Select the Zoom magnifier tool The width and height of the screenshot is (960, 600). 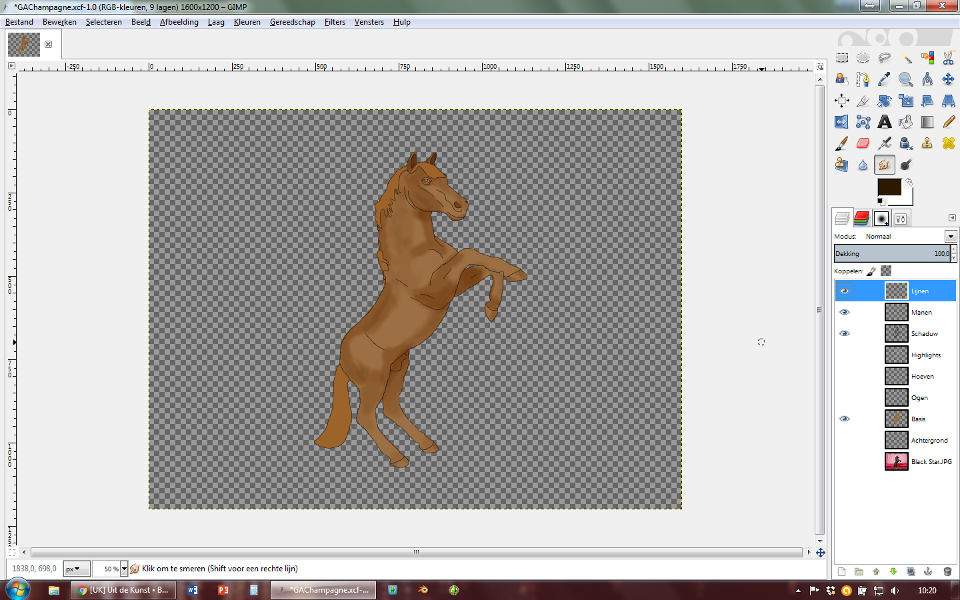pos(906,79)
